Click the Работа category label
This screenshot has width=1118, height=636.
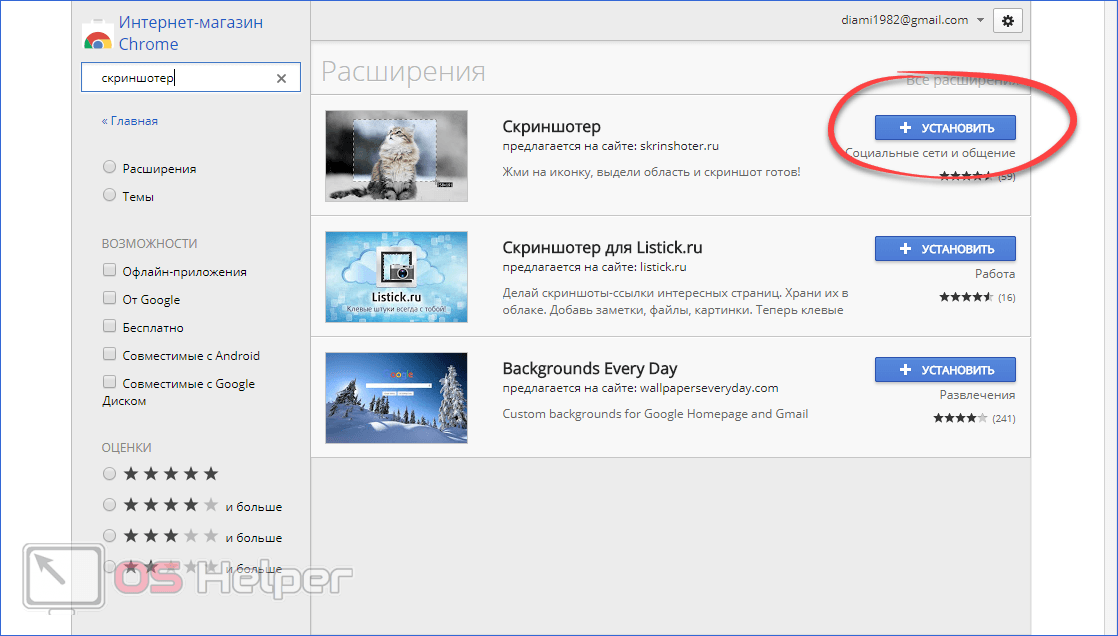995,274
